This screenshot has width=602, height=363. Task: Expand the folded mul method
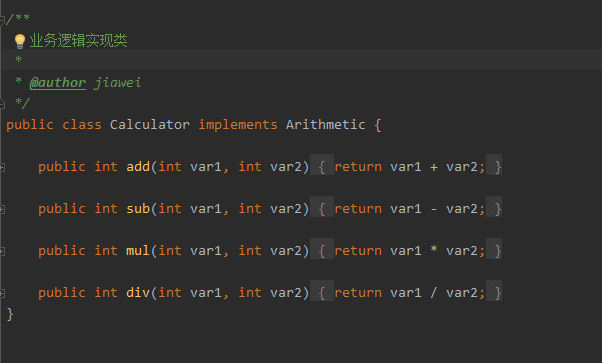(2, 252)
